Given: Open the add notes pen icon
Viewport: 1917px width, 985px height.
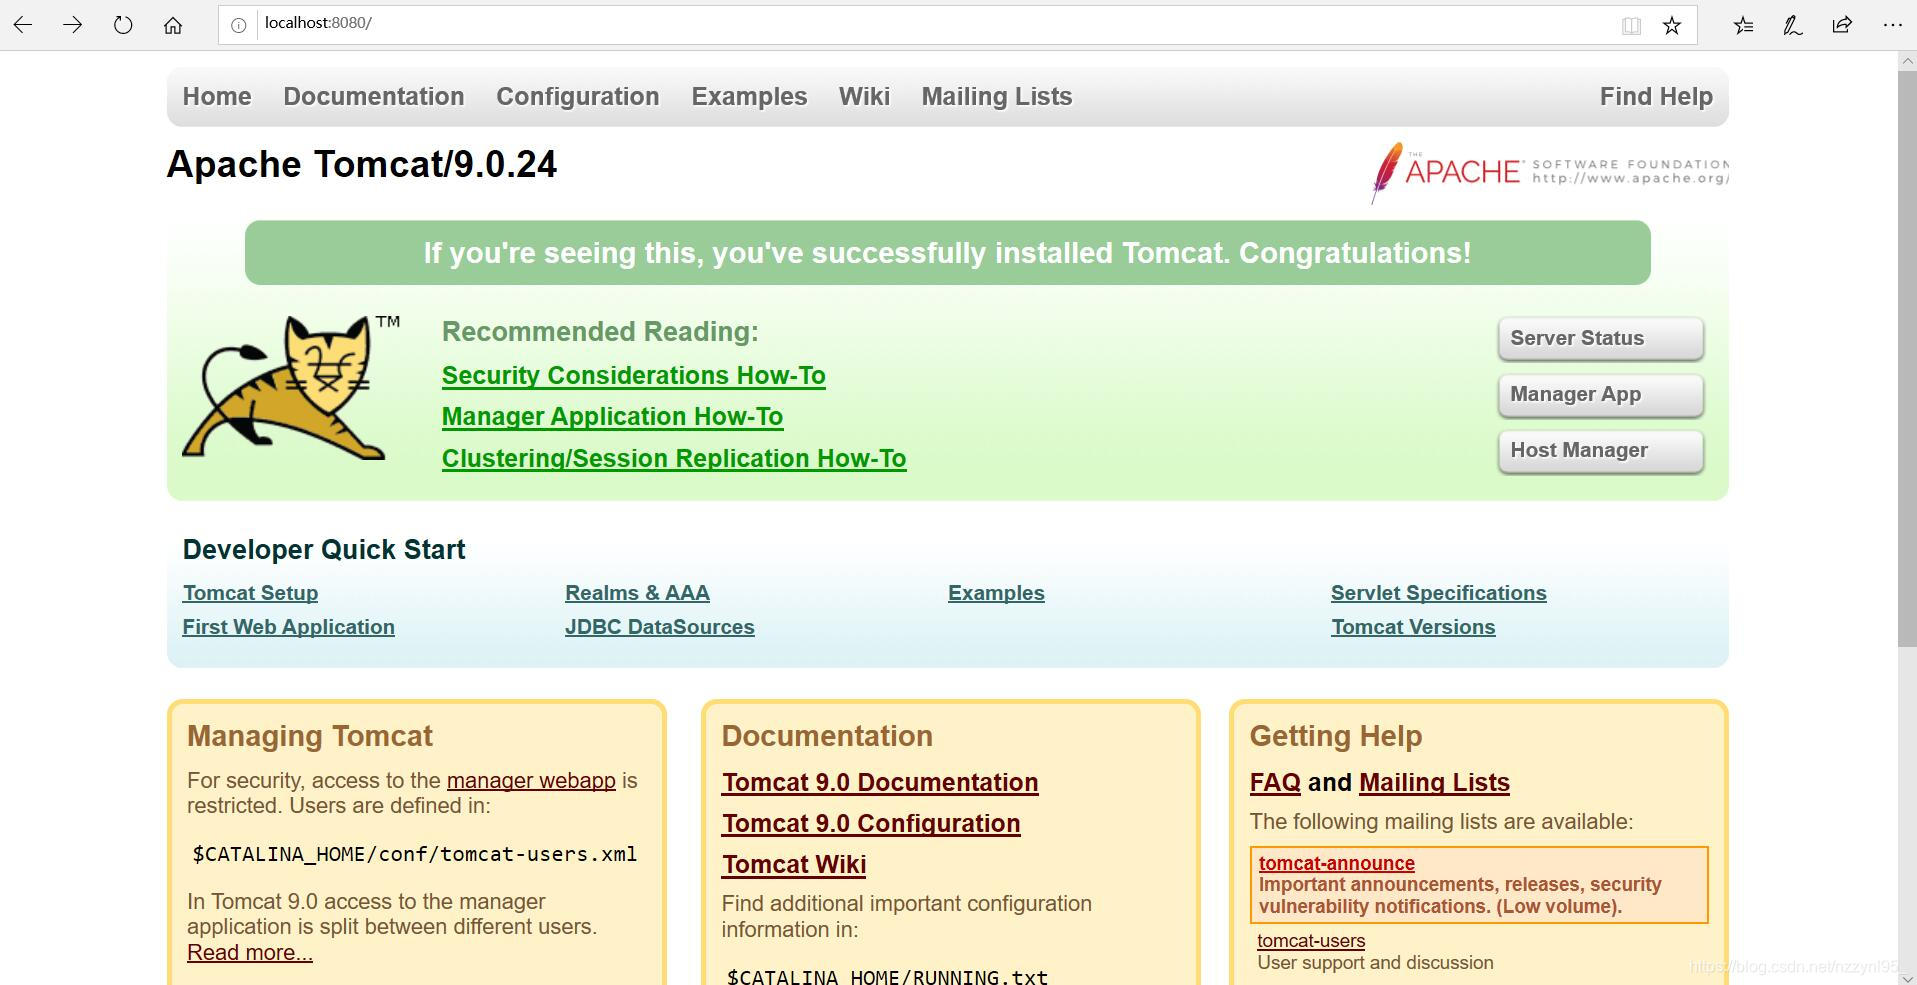Looking at the screenshot, I should pos(1793,25).
